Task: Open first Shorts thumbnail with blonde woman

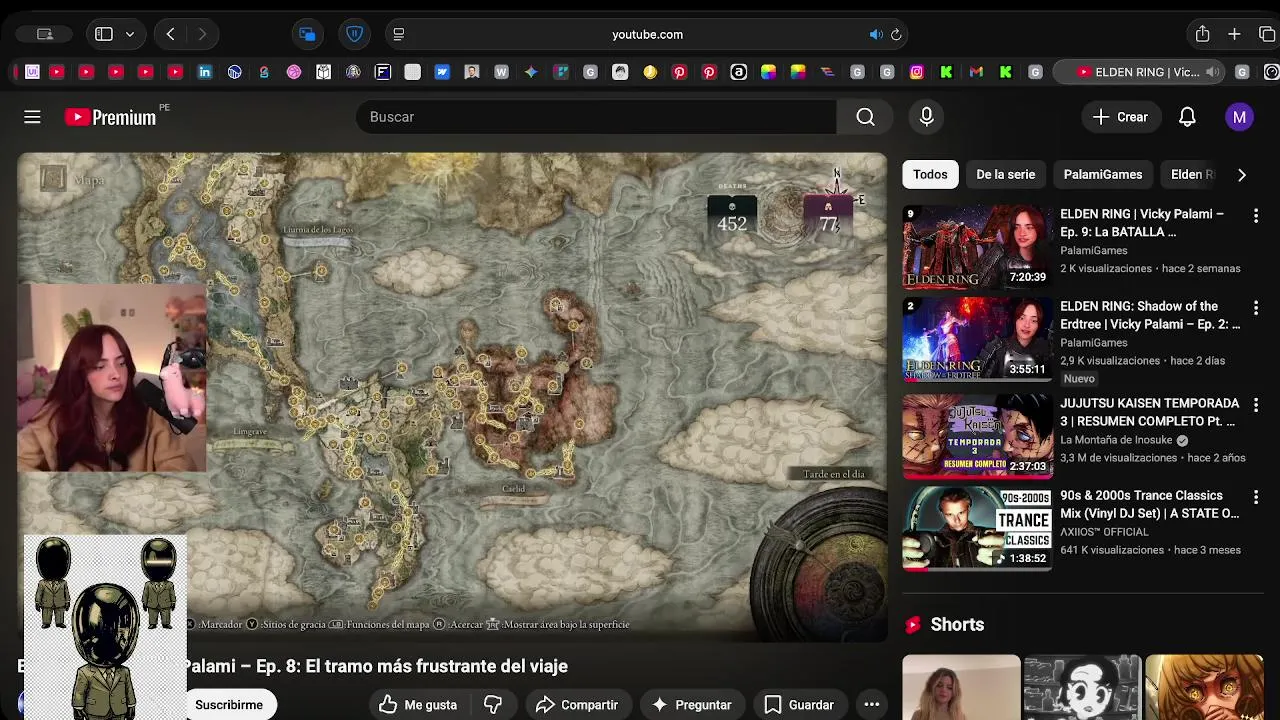Action: pos(961,687)
